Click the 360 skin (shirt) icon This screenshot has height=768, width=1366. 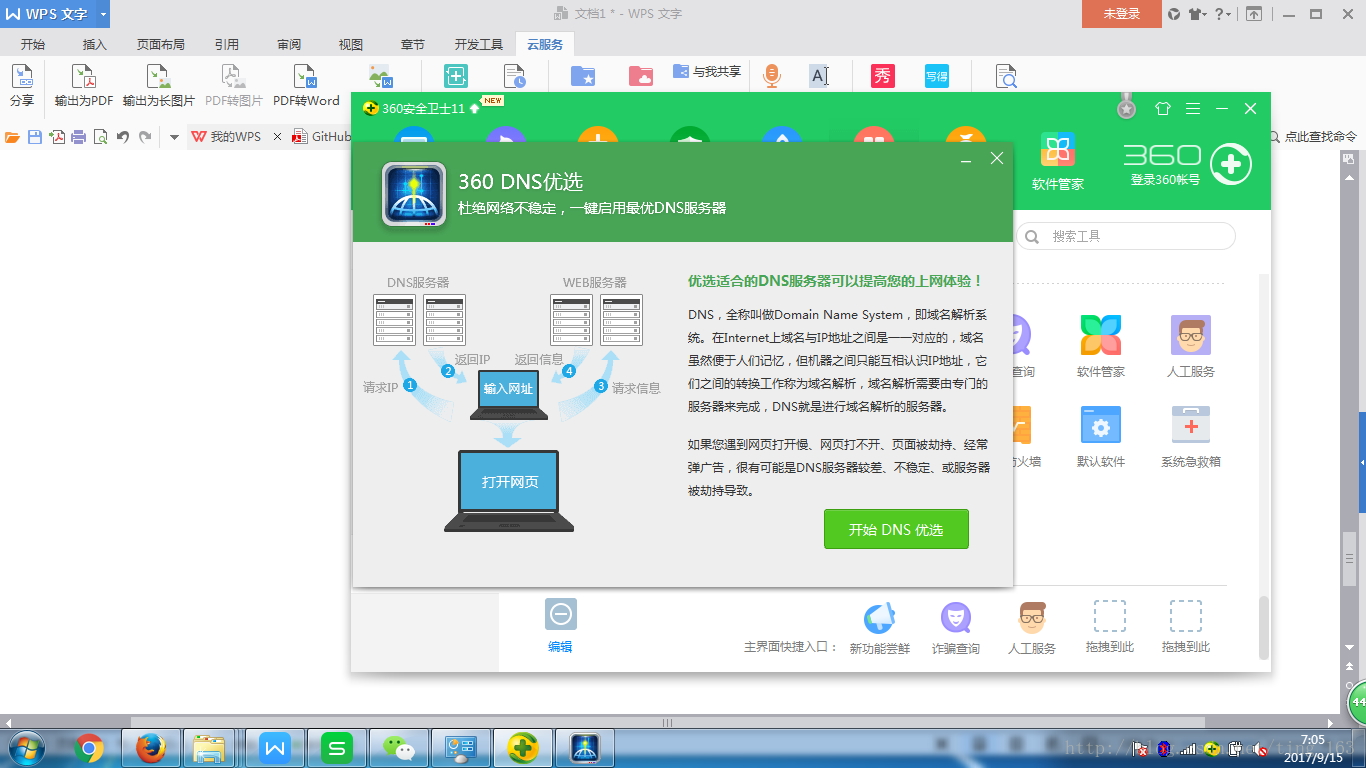point(1162,108)
